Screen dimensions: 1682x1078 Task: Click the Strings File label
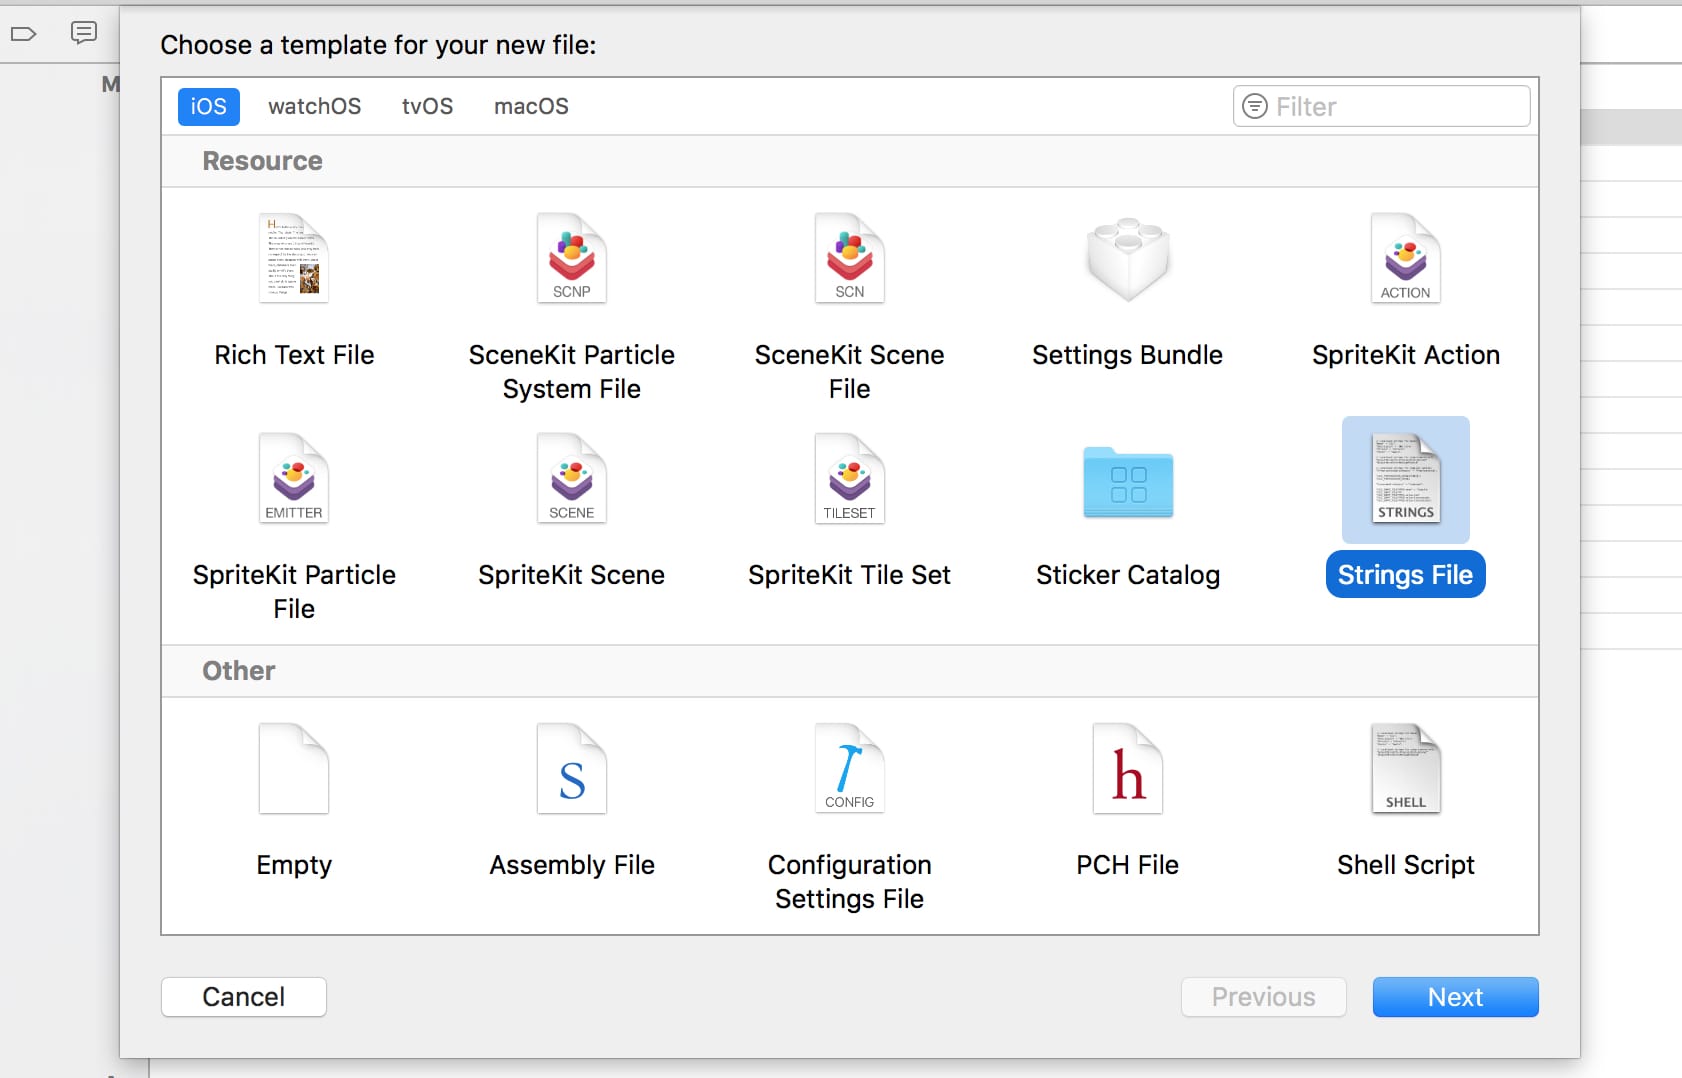coord(1406,575)
